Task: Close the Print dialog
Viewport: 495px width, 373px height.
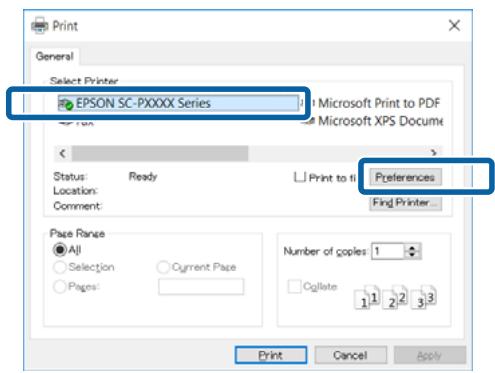Action: pyautogui.click(x=454, y=25)
